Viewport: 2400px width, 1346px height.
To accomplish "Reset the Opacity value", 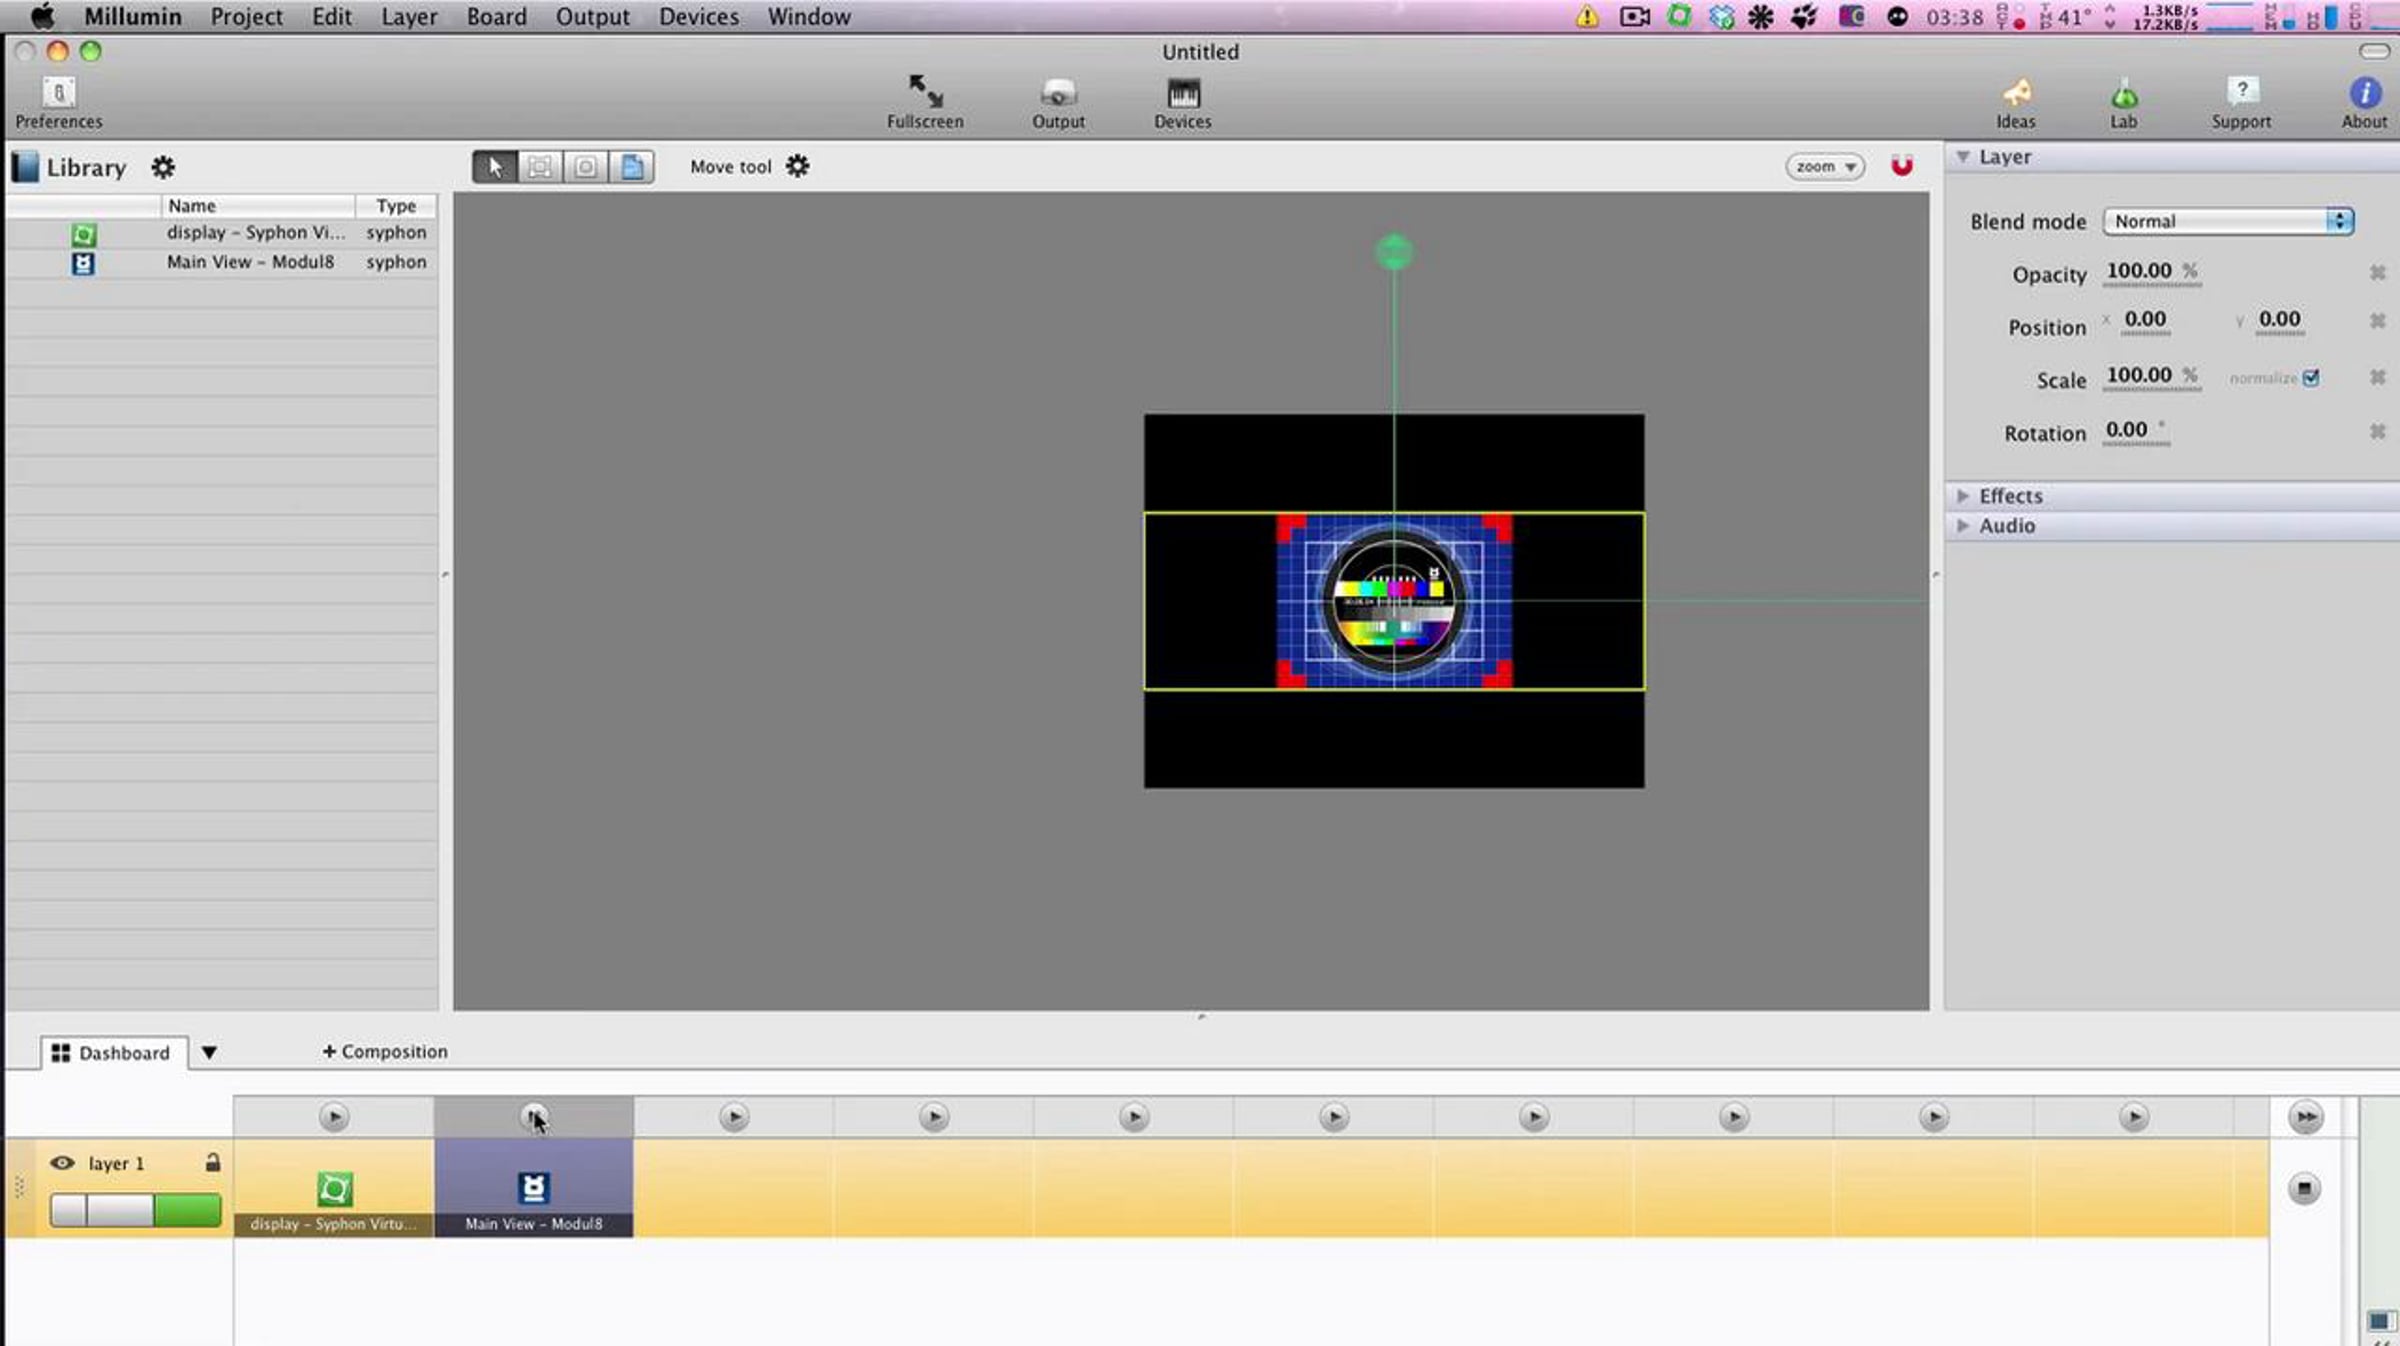I will (2378, 272).
